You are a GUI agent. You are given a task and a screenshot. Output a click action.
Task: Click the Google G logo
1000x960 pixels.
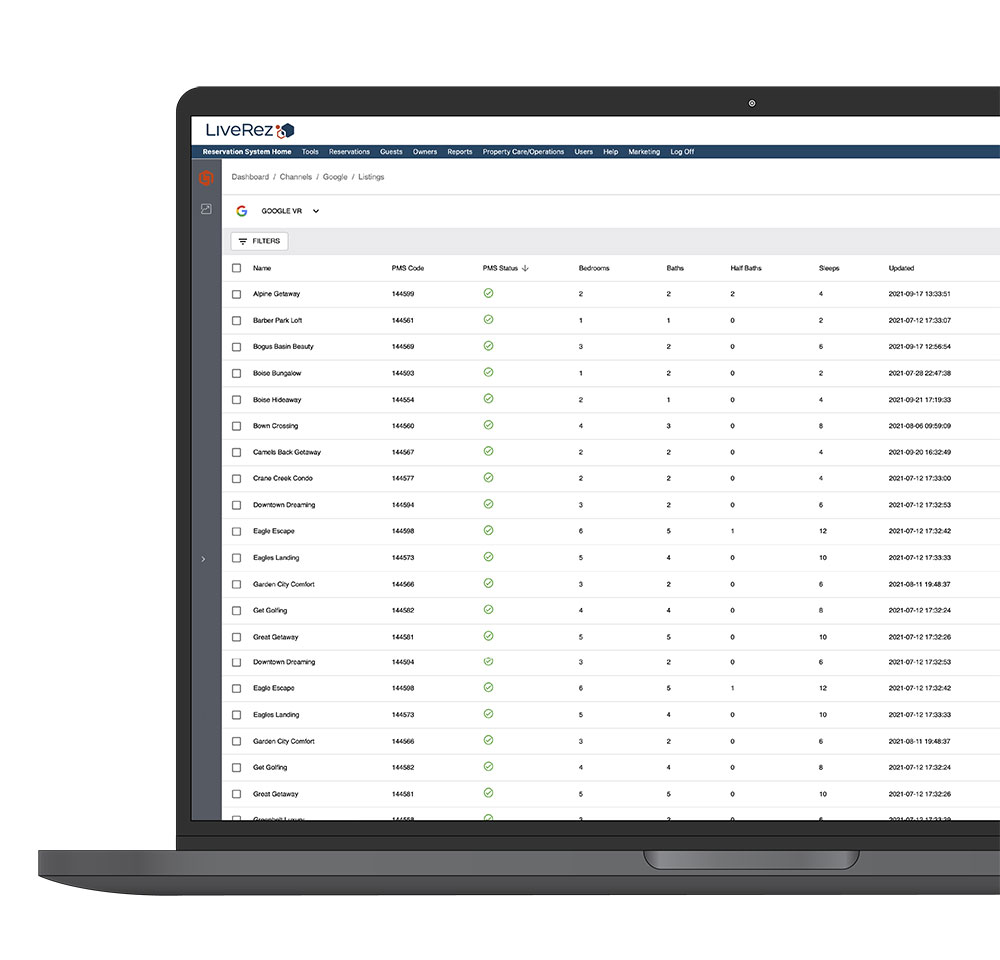pyautogui.click(x=242, y=211)
